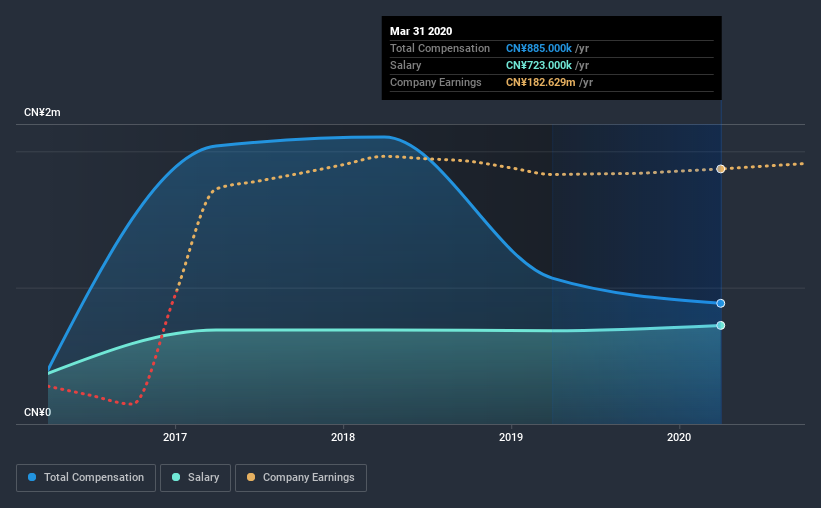
Task: Toggle the Salary legend button
Action: pyautogui.click(x=195, y=478)
